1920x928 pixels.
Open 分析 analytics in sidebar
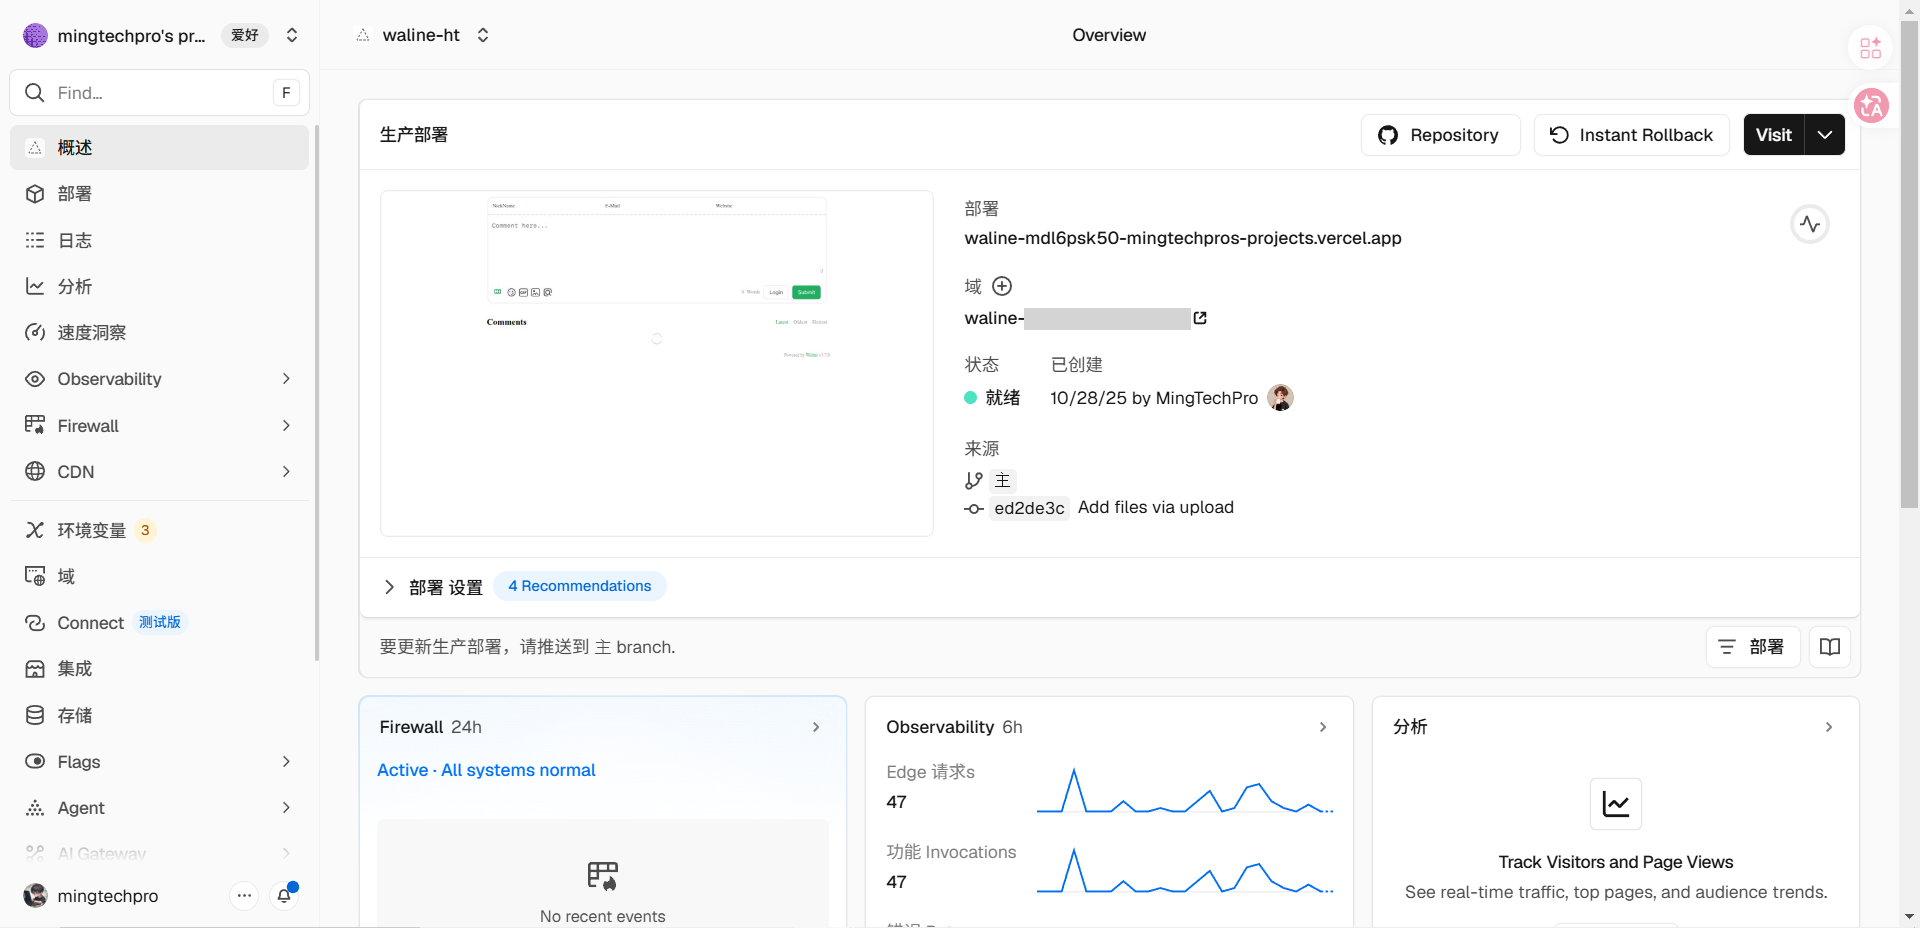[x=160, y=286]
